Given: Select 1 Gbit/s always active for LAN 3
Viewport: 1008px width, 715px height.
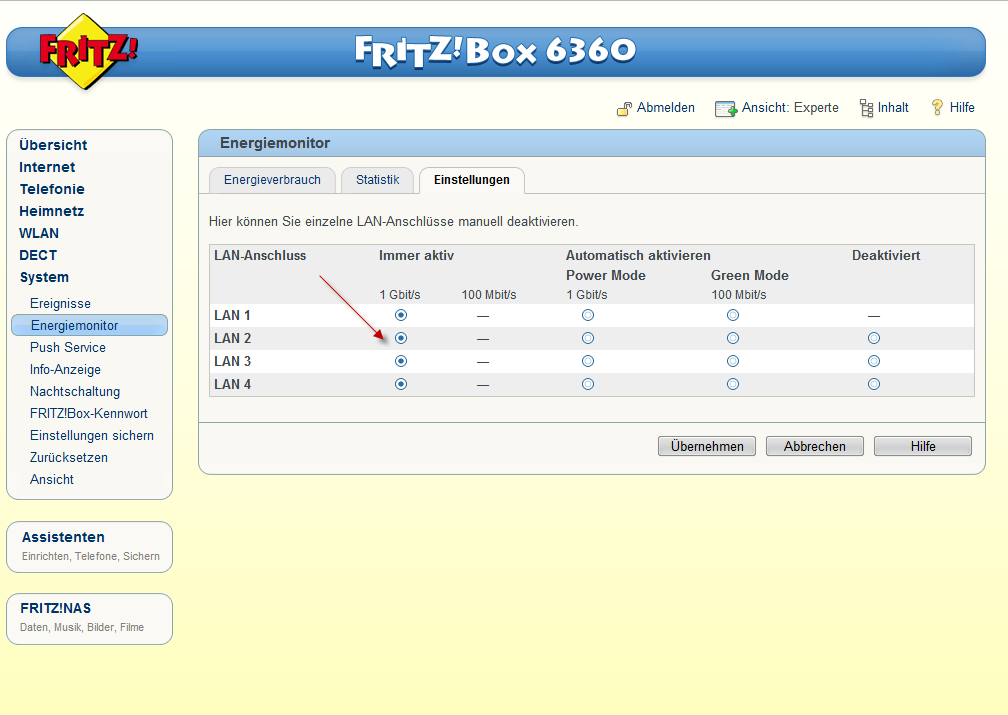Looking at the screenshot, I should click(x=401, y=361).
